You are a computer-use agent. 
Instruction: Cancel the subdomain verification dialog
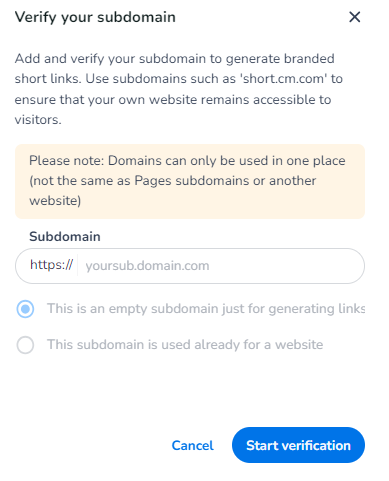click(192, 445)
